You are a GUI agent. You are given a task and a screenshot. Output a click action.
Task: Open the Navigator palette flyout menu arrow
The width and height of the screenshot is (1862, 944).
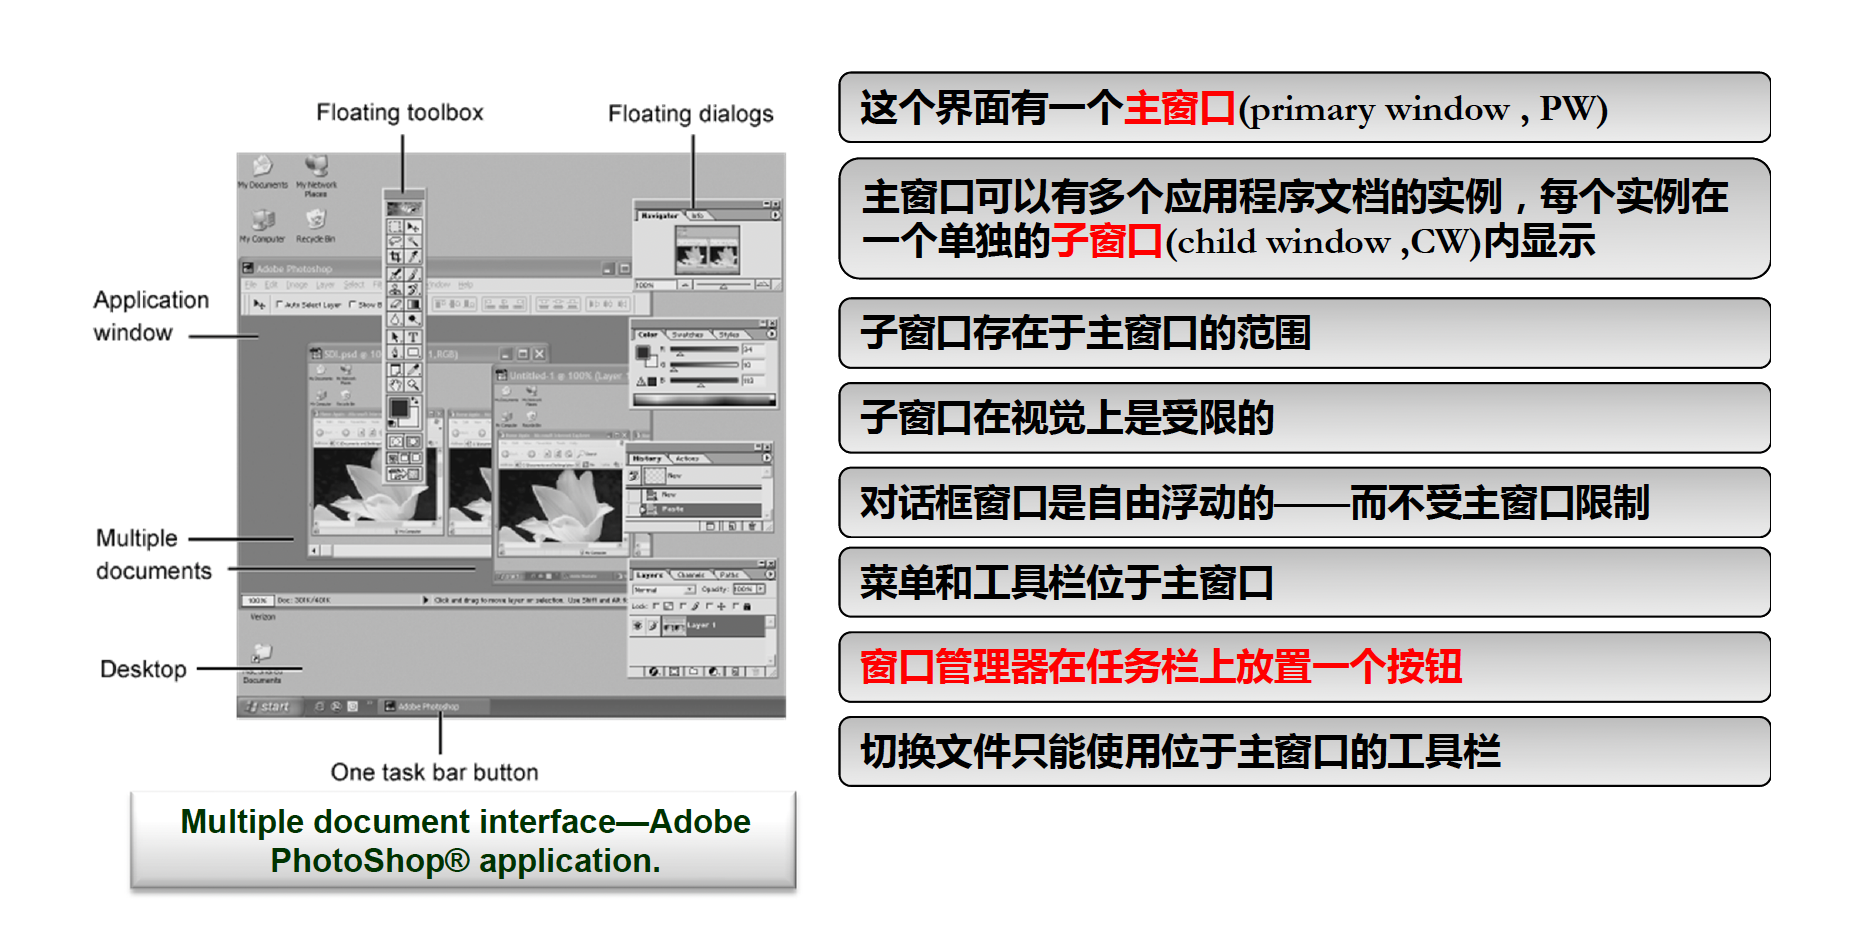pyautogui.click(x=775, y=214)
